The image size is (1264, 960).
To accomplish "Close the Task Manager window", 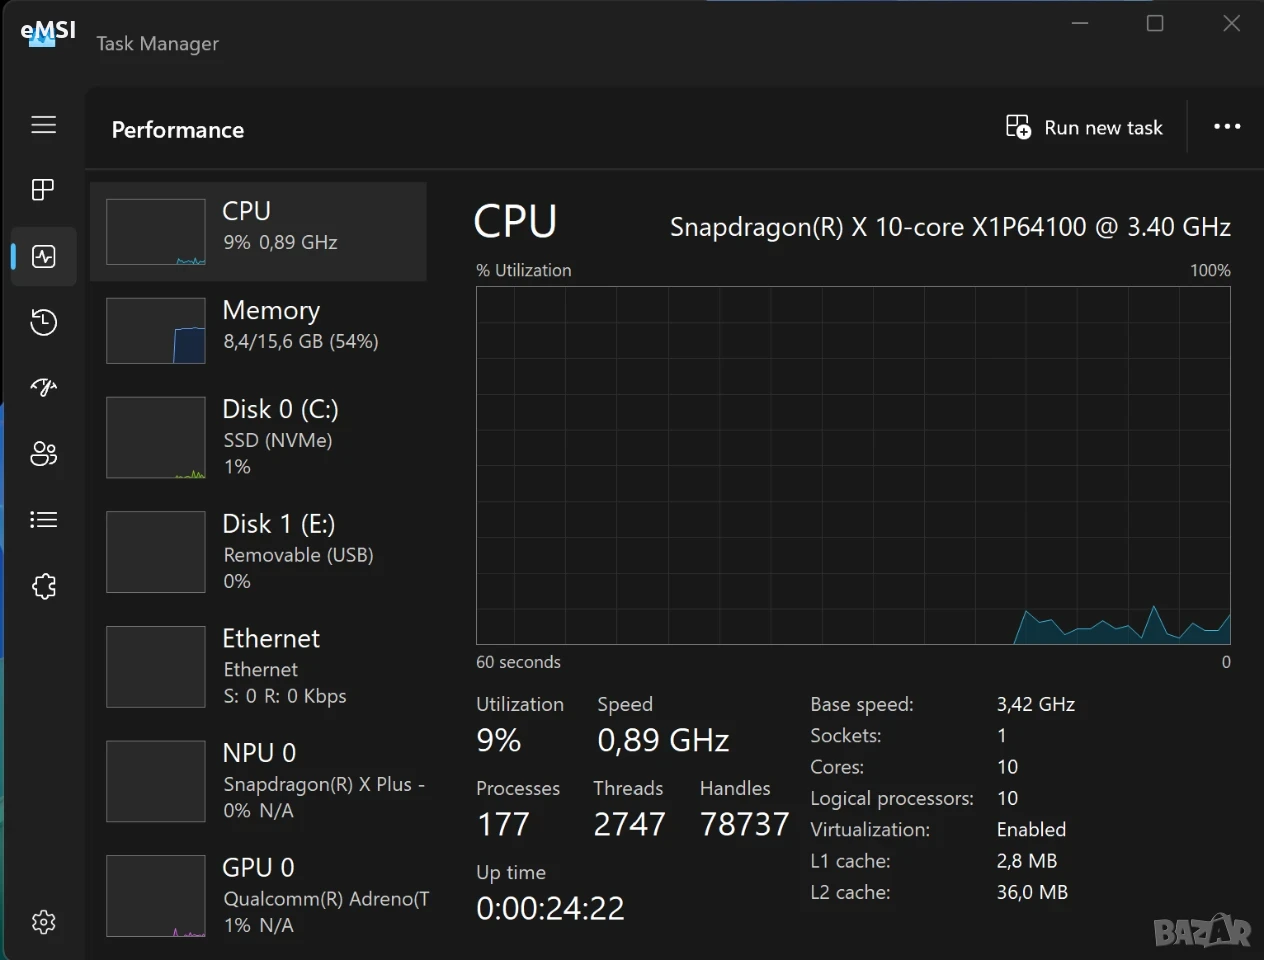I will (x=1232, y=23).
